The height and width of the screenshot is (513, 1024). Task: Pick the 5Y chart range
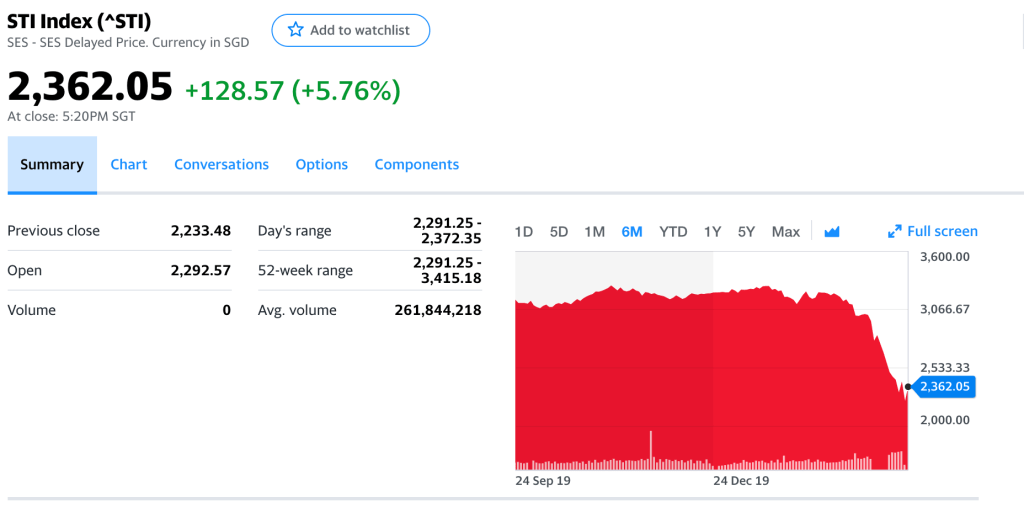pyautogui.click(x=746, y=232)
